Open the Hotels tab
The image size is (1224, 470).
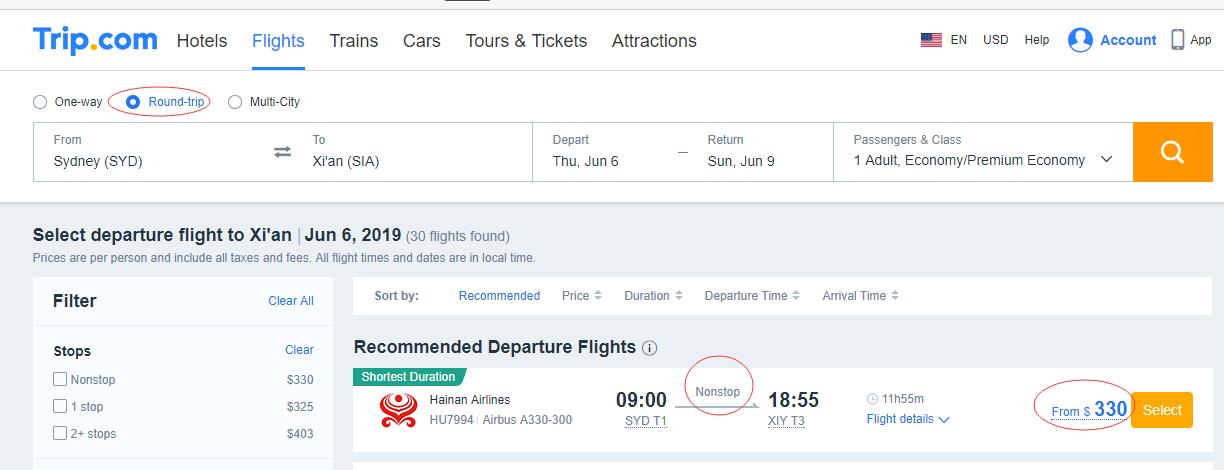point(202,41)
